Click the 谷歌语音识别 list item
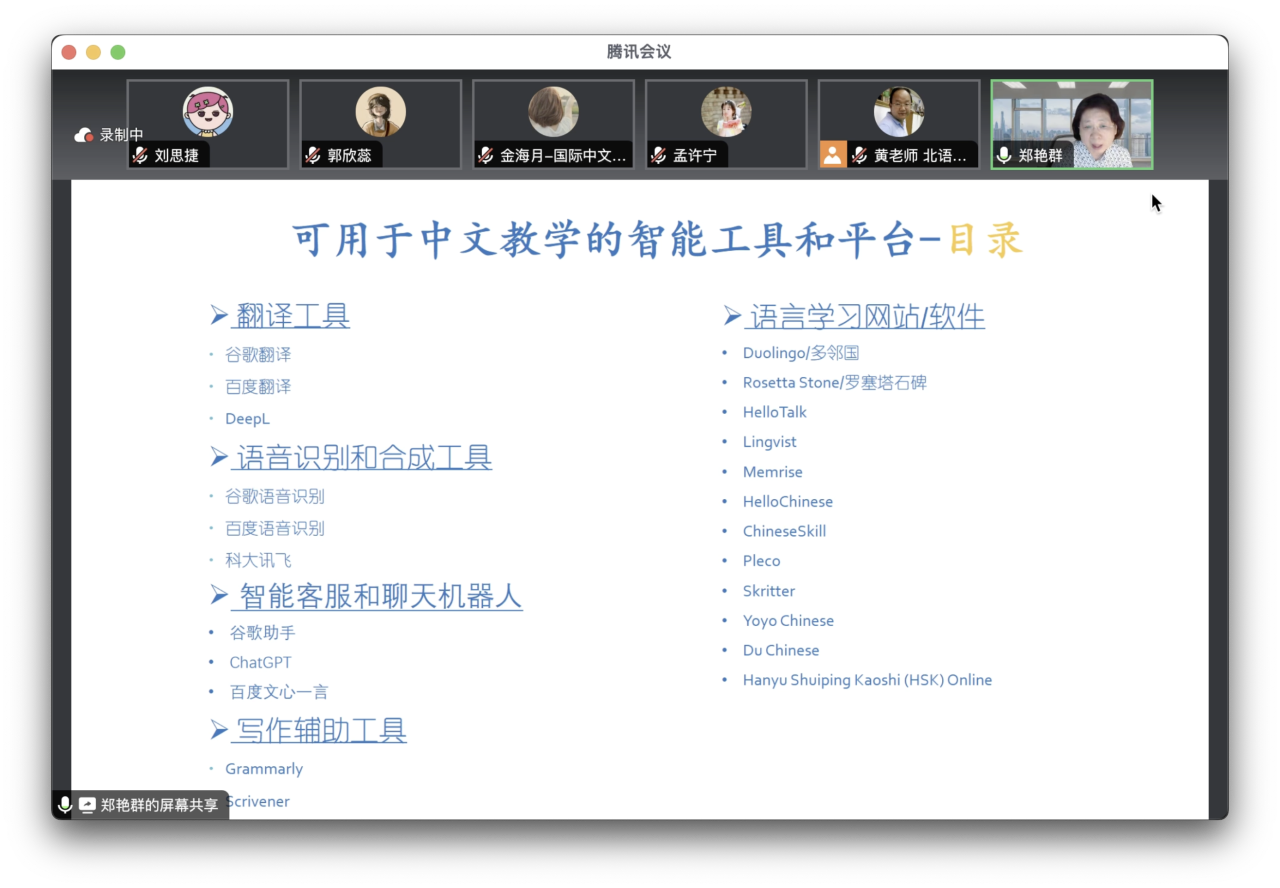This screenshot has width=1280, height=888. click(x=275, y=497)
